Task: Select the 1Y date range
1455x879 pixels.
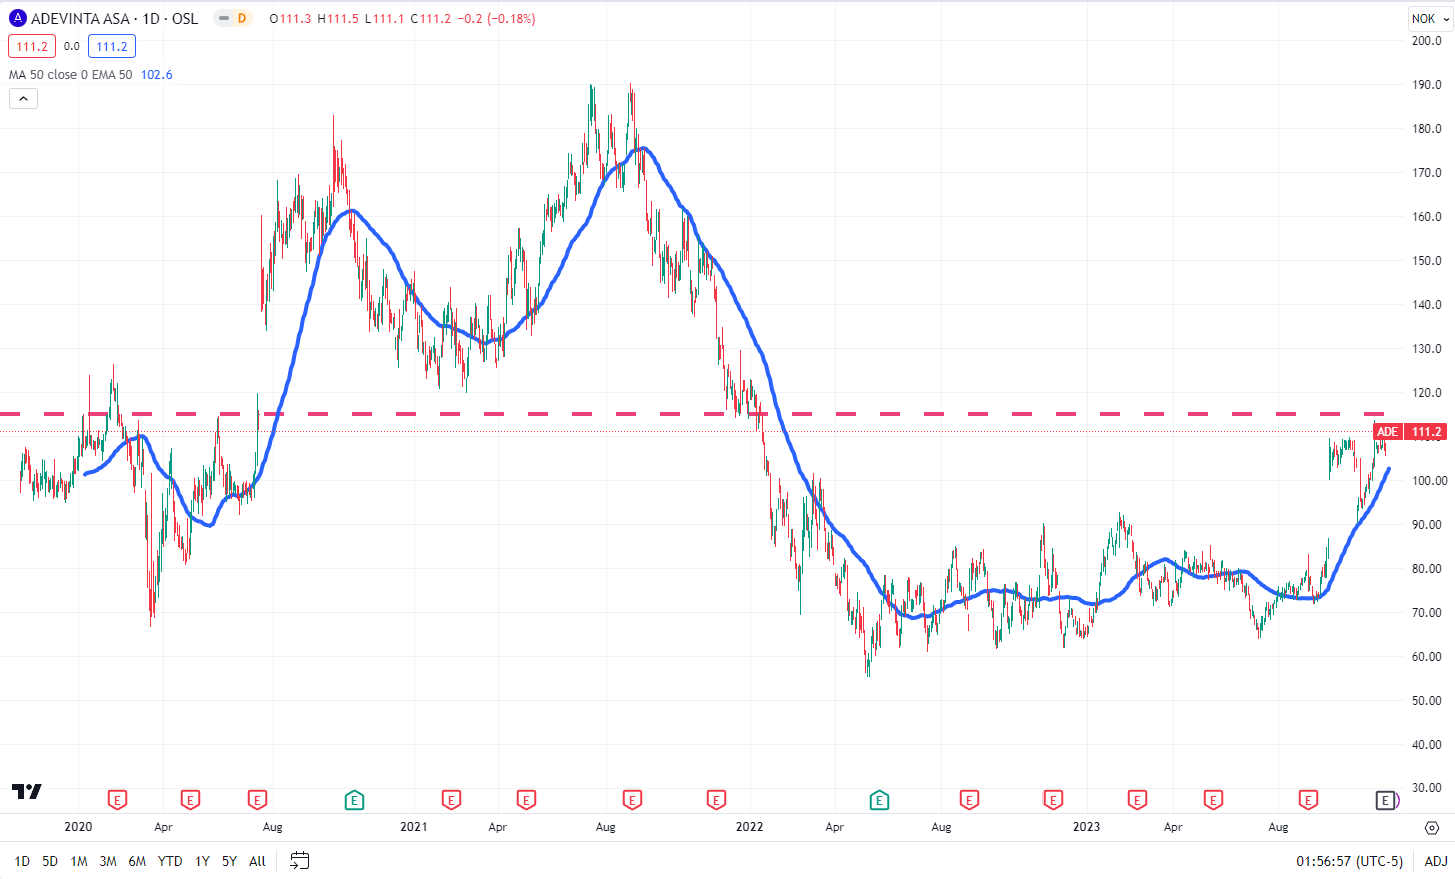Action: (x=202, y=861)
